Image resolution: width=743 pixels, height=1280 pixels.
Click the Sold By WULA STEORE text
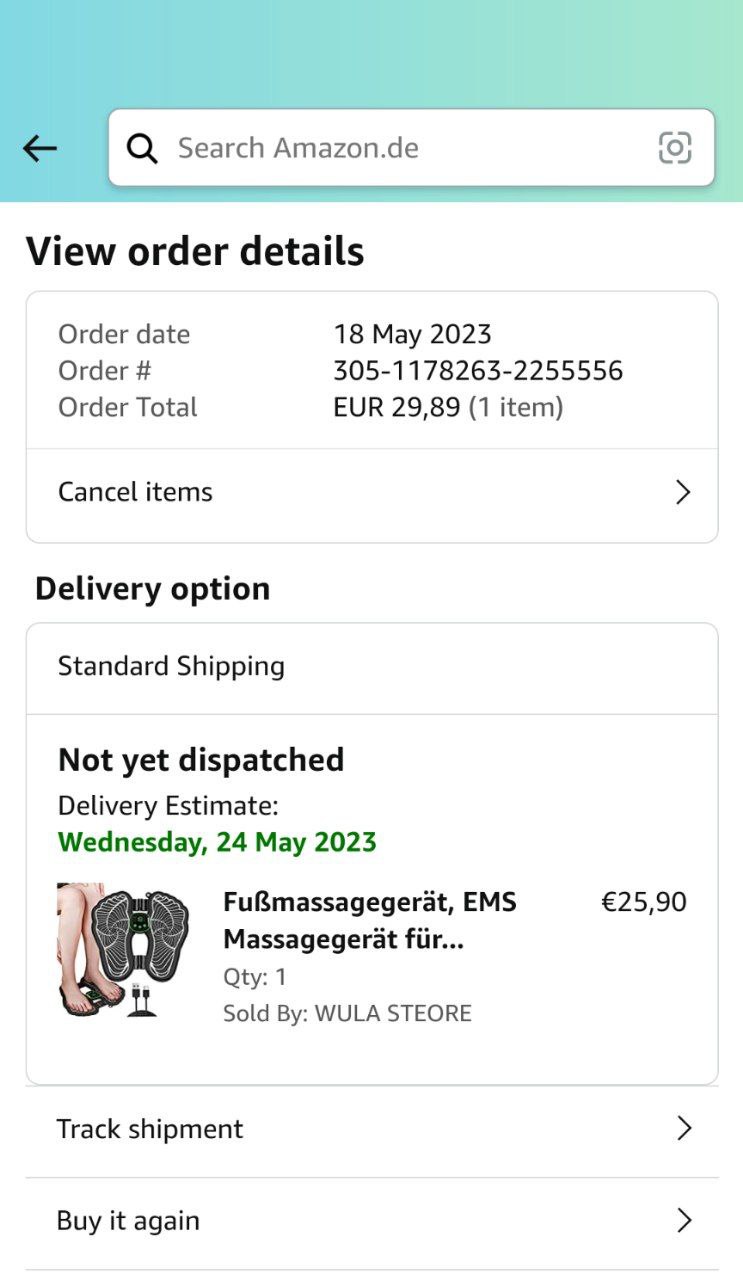click(x=347, y=1013)
